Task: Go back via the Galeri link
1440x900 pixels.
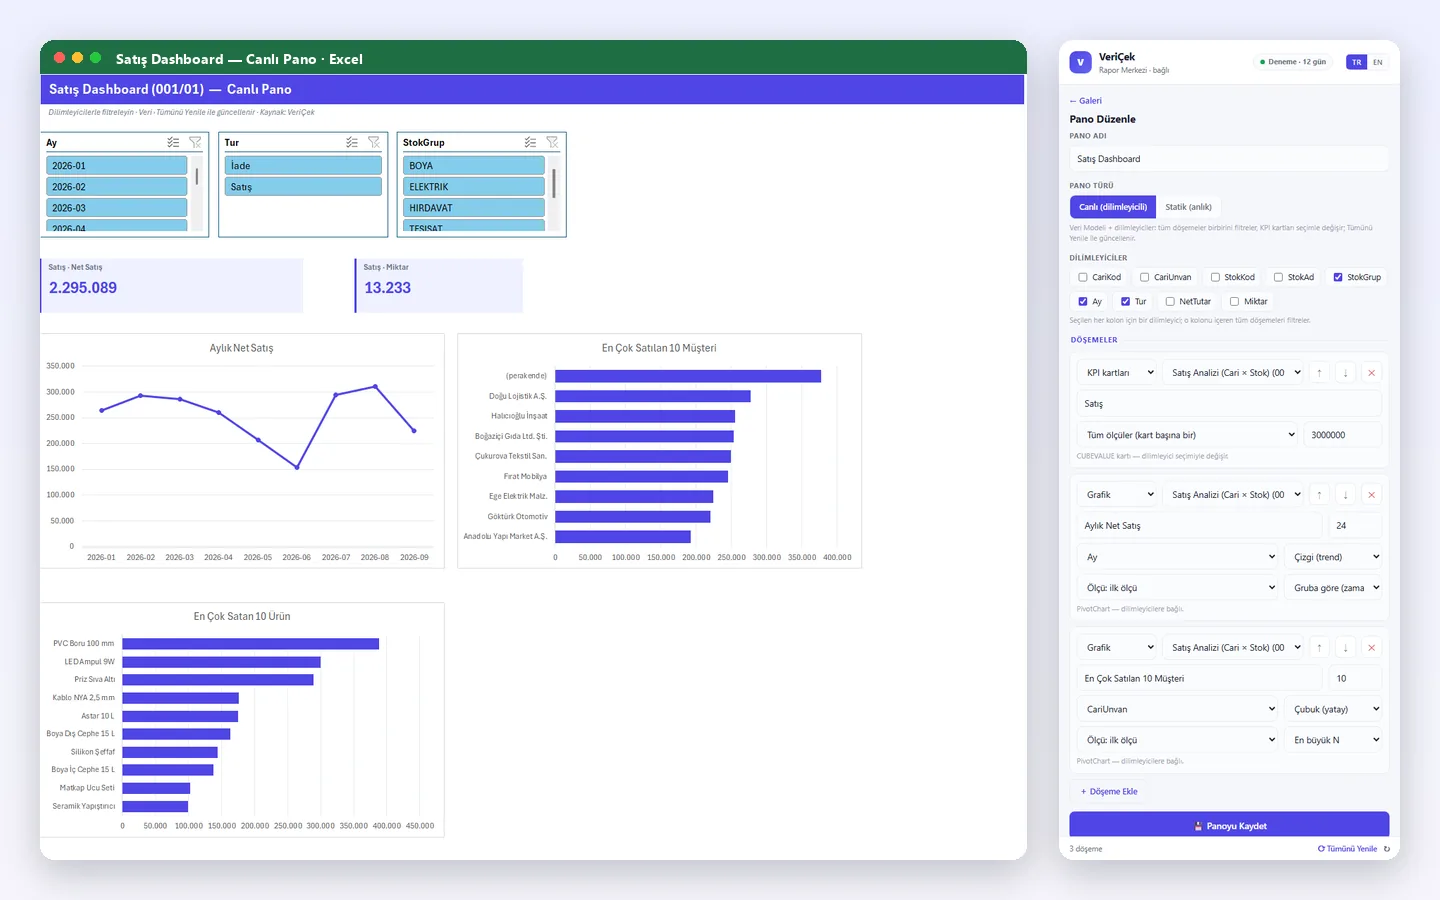Action: [1085, 100]
